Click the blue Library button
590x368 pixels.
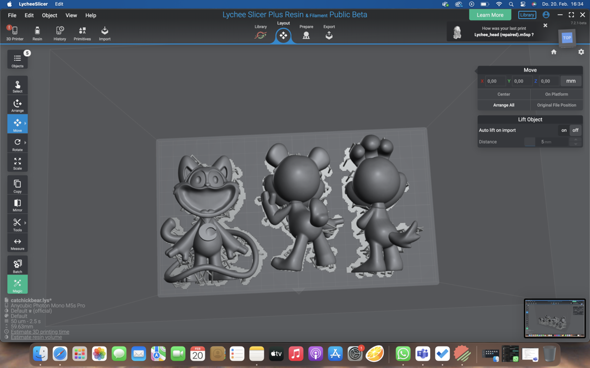point(527,15)
